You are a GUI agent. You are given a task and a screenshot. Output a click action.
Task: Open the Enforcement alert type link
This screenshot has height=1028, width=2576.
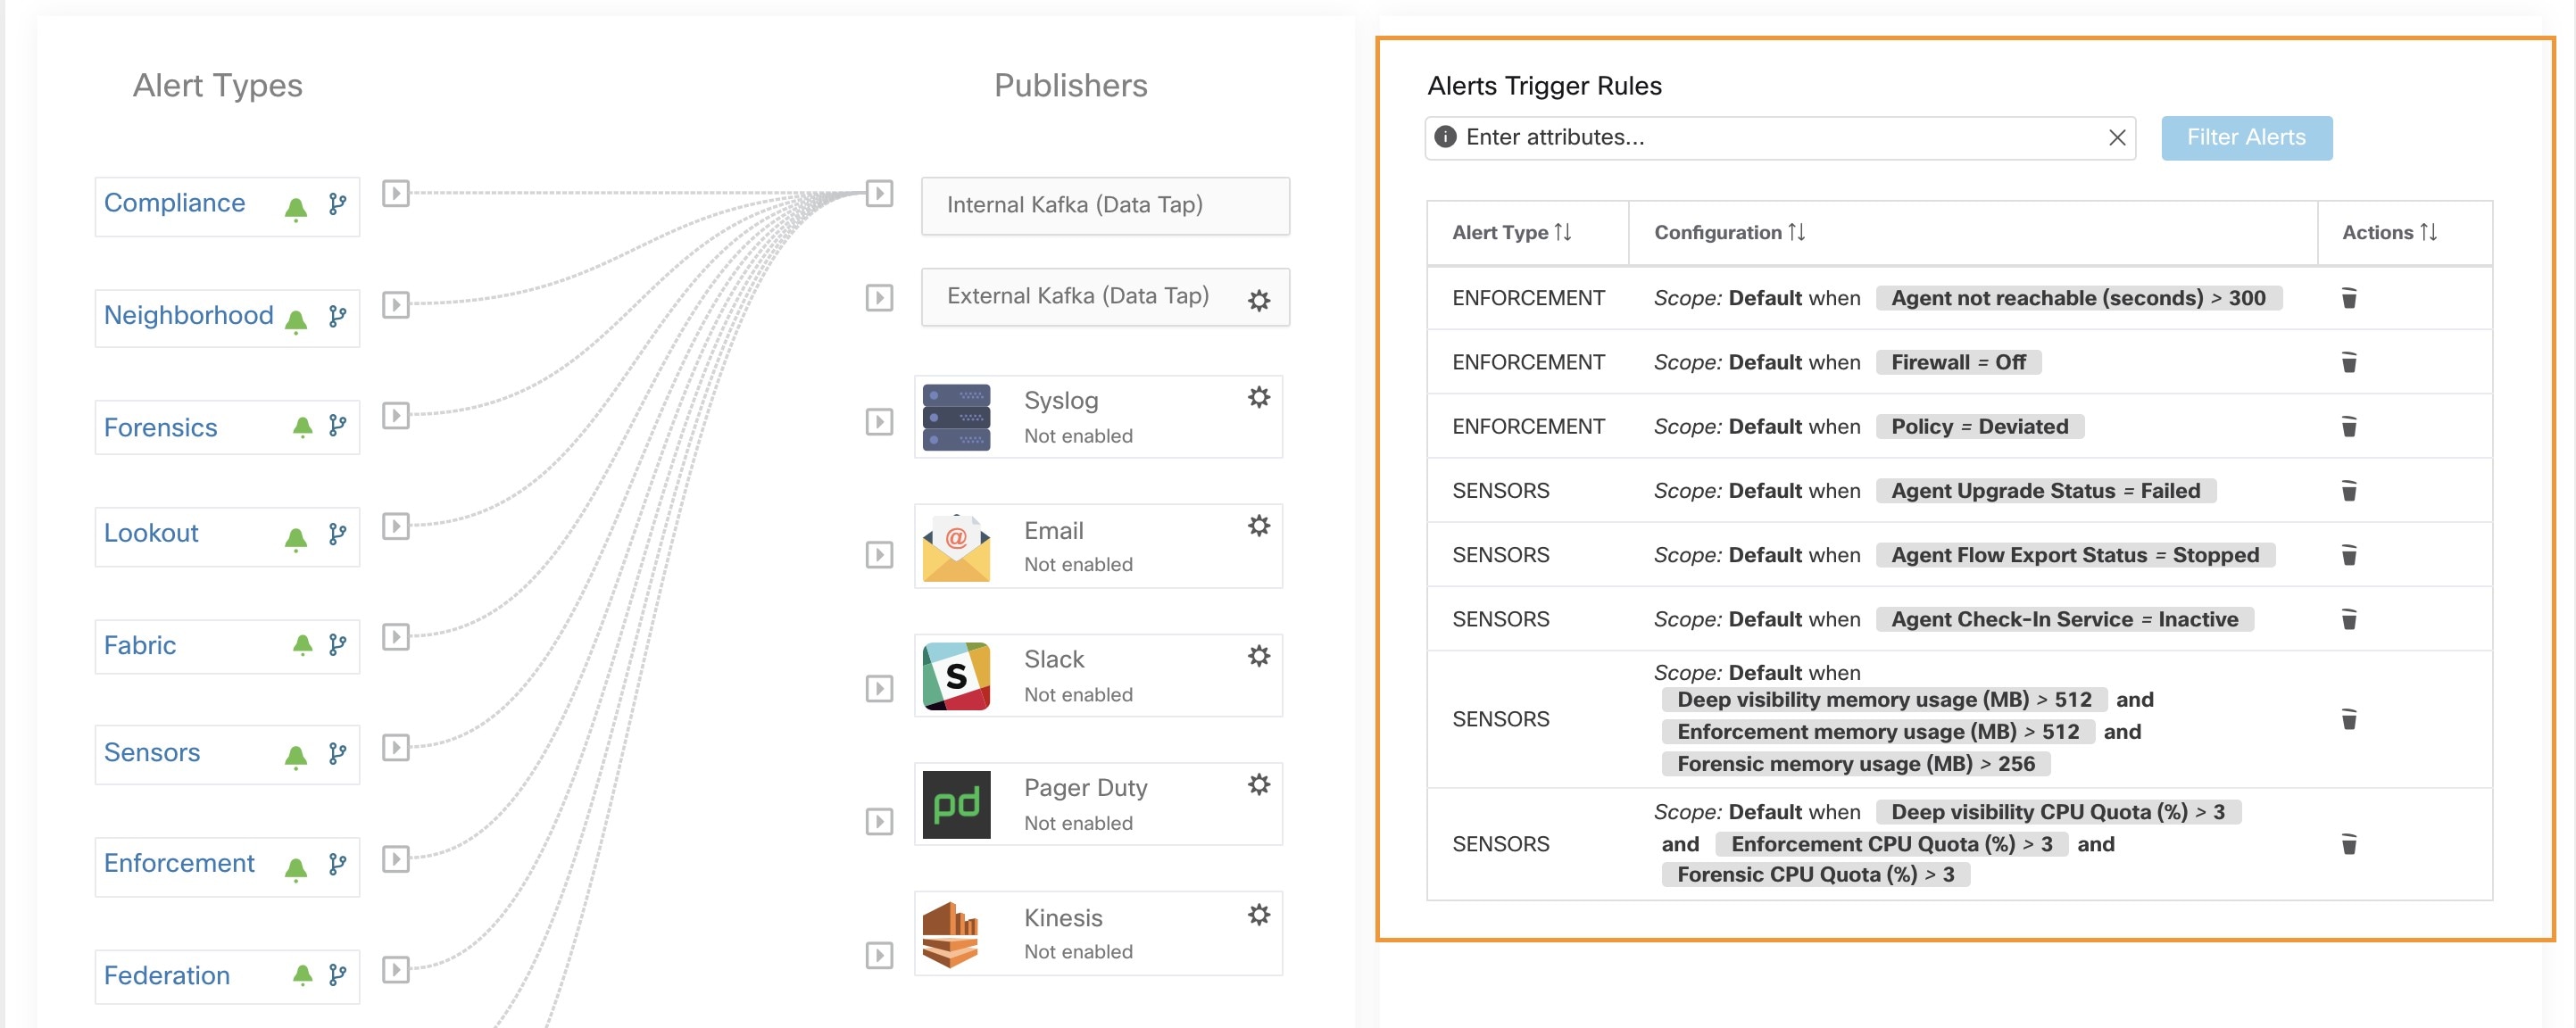click(x=179, y=863)
